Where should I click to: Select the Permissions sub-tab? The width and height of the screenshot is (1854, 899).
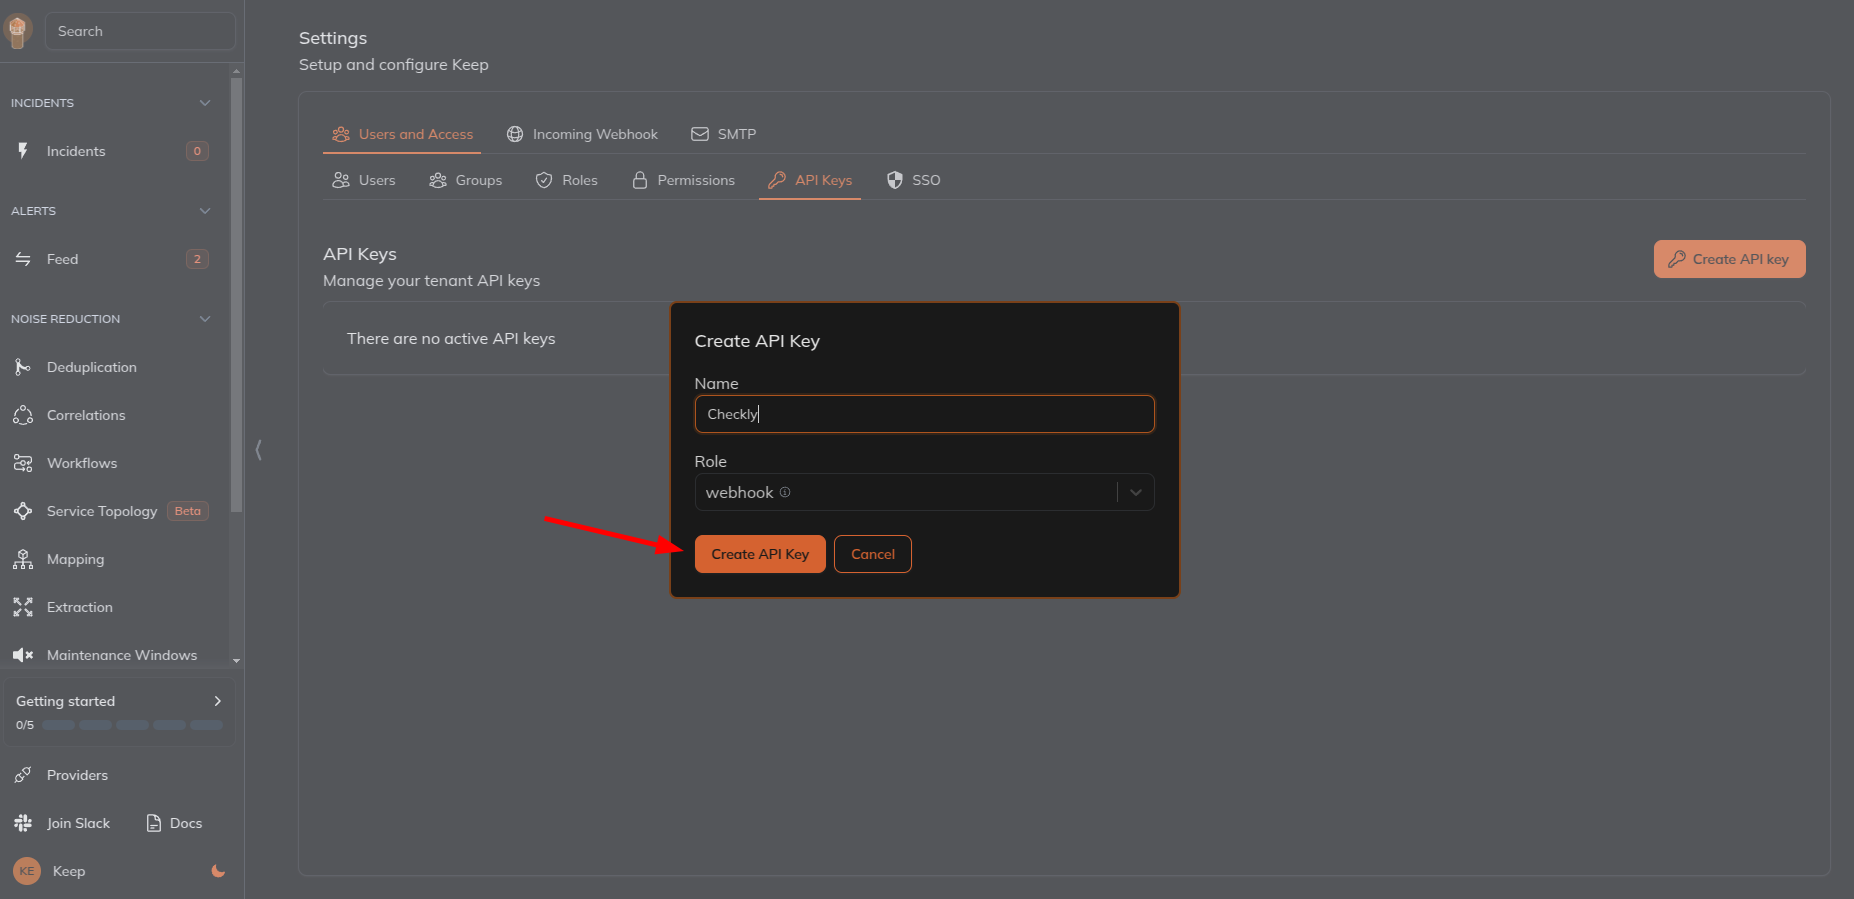(684, 180)
